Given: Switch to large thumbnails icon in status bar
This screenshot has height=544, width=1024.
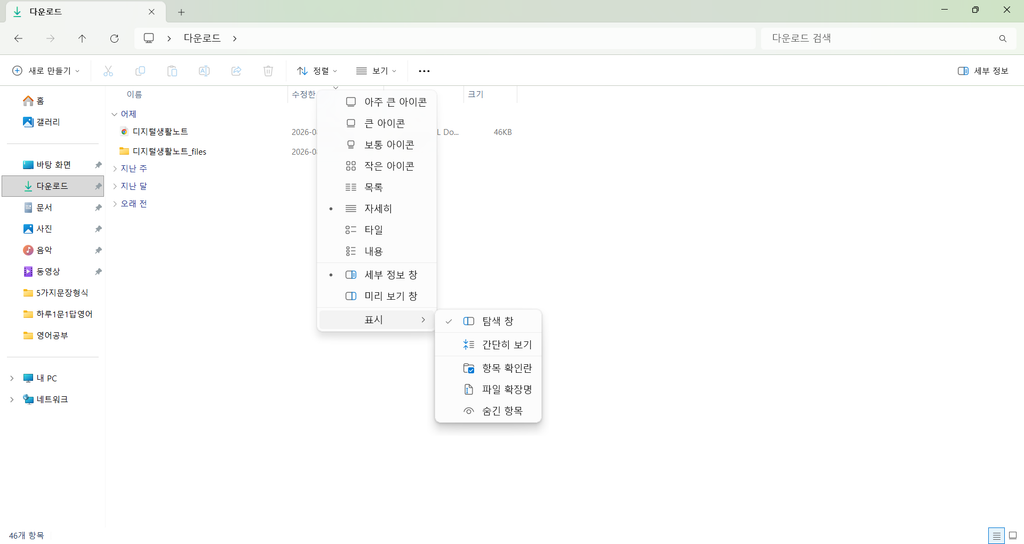Looking at the screenshot, I should (x=1013, y=536).
